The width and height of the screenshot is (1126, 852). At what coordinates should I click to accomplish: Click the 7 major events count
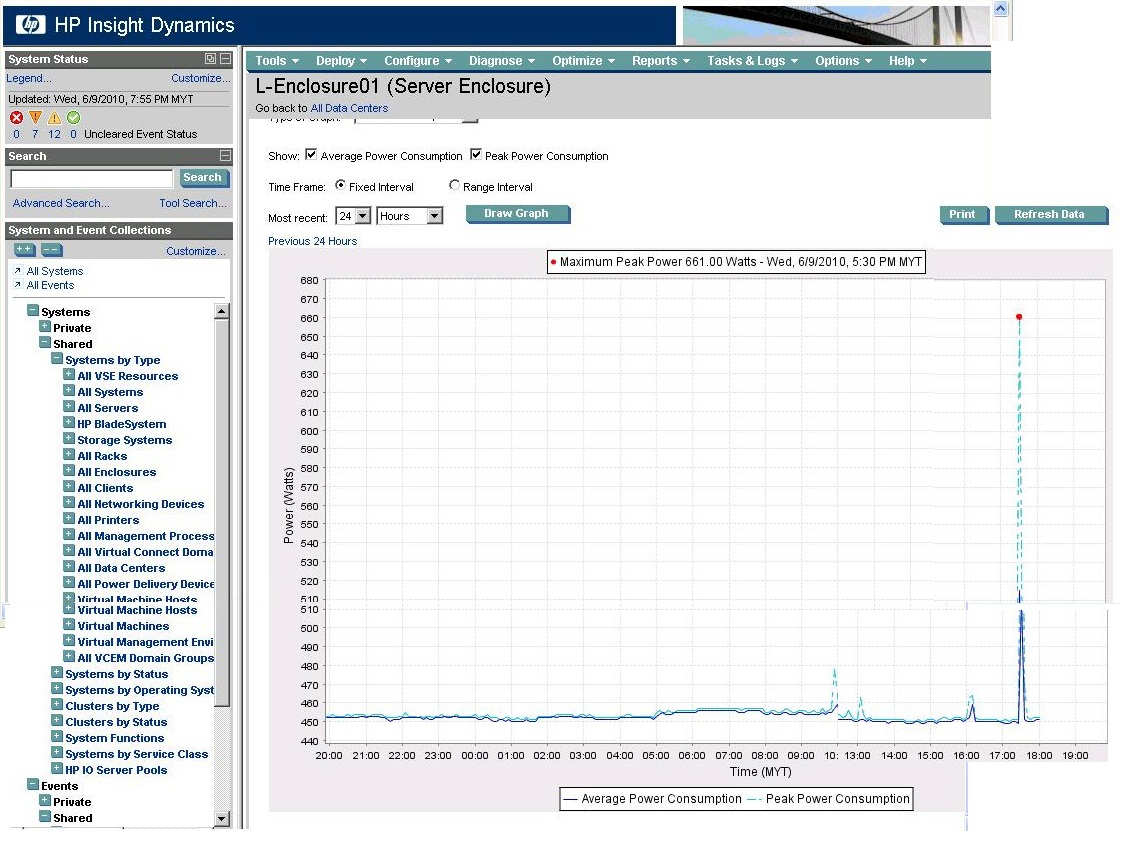point(35,134)
